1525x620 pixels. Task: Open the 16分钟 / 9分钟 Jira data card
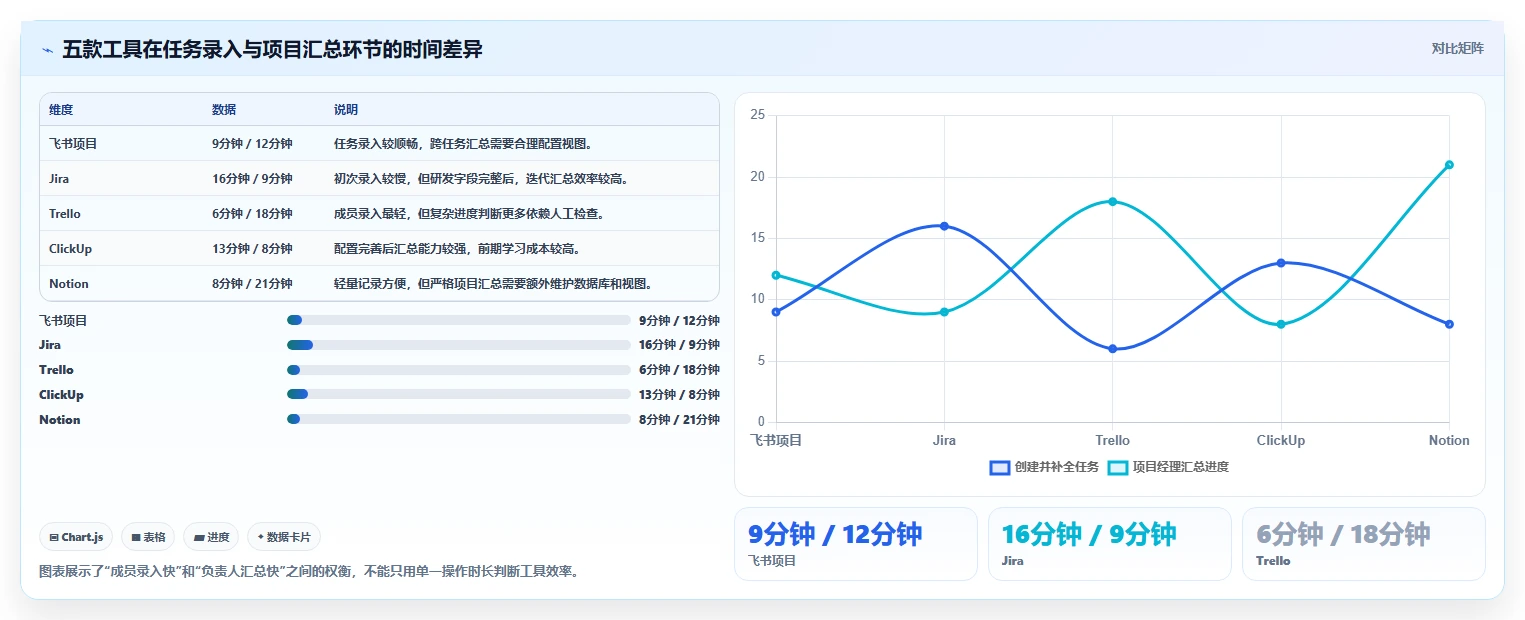(x=1110, y=544)
